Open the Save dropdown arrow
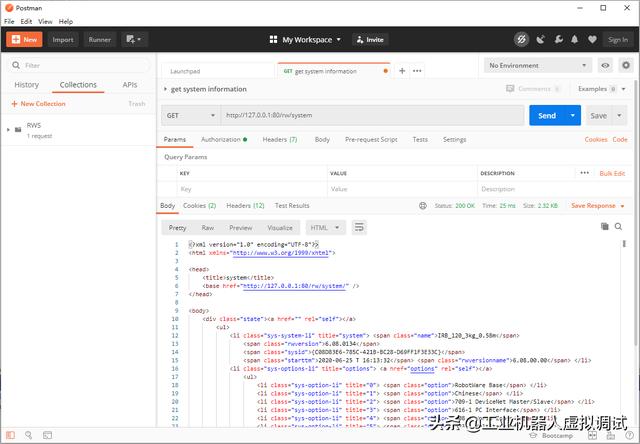Screen dimensions: 640x444 click(619, 116)
